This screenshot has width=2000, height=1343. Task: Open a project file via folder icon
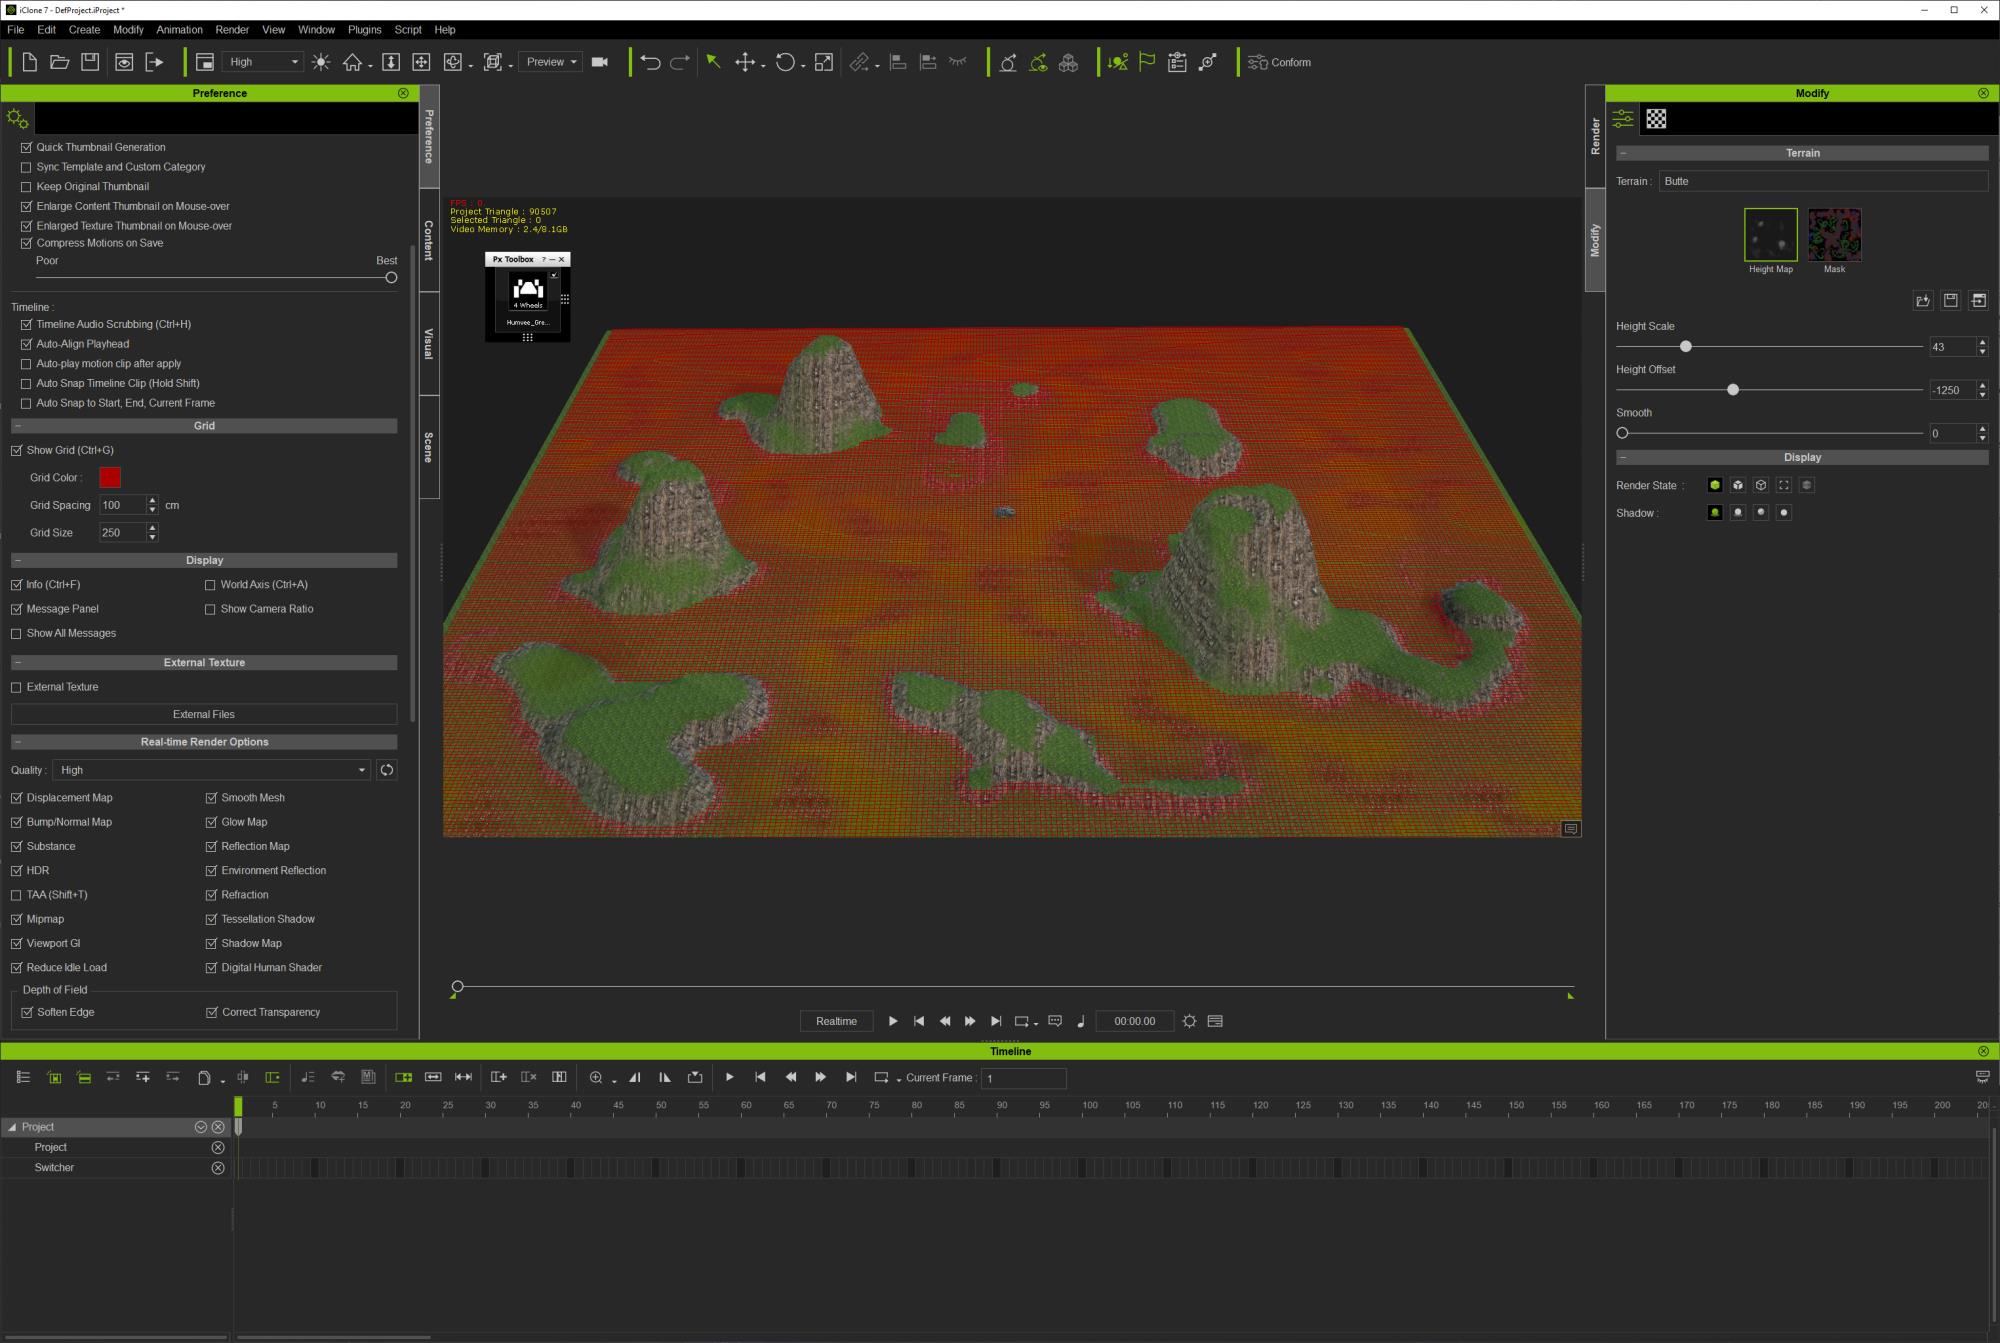[x=59, y=62]
